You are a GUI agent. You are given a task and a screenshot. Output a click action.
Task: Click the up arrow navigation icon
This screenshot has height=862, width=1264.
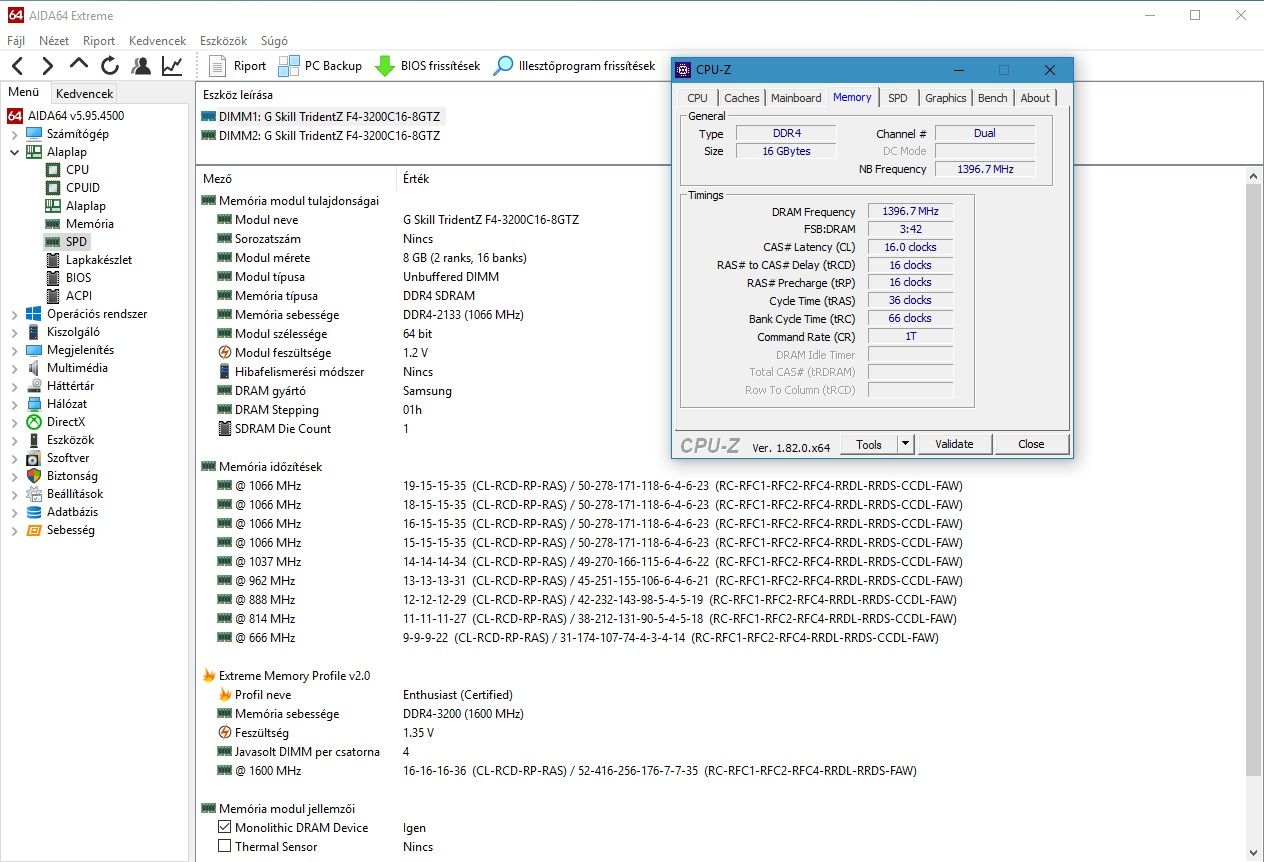[79, 66]
